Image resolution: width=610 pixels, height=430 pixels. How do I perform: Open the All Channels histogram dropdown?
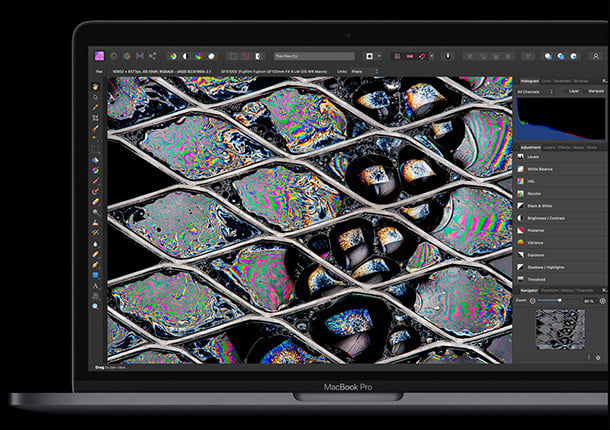tap(535, 92)
